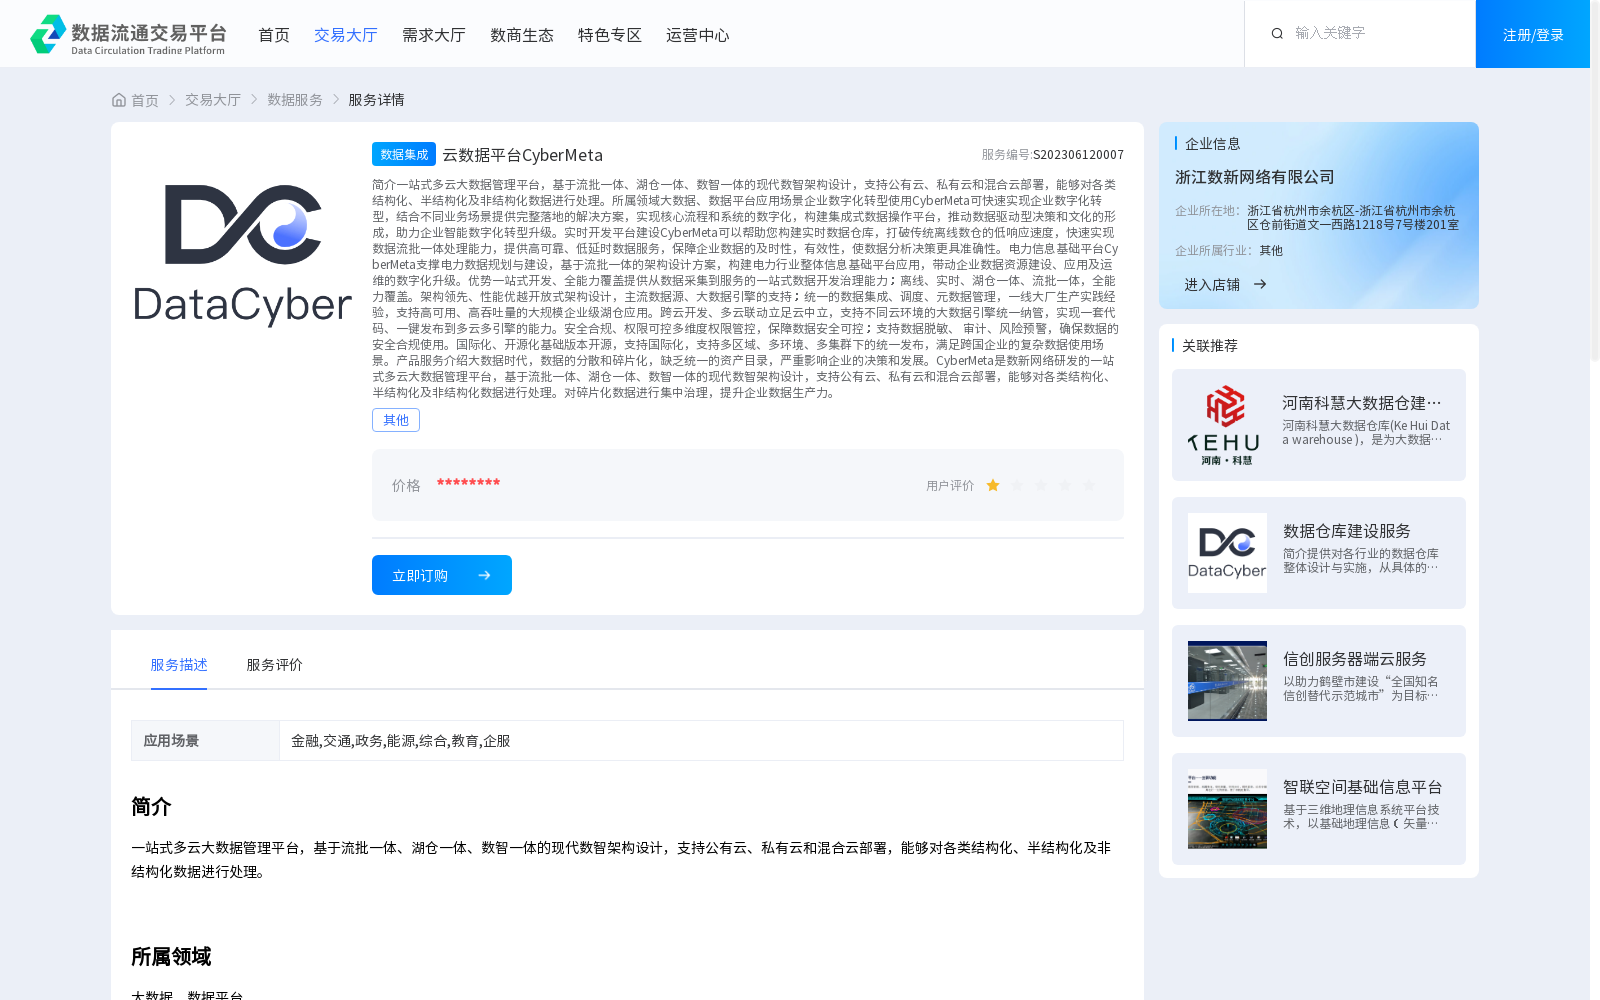
Task: Open 特色专区 in top navigation
Action: [610, 35]
